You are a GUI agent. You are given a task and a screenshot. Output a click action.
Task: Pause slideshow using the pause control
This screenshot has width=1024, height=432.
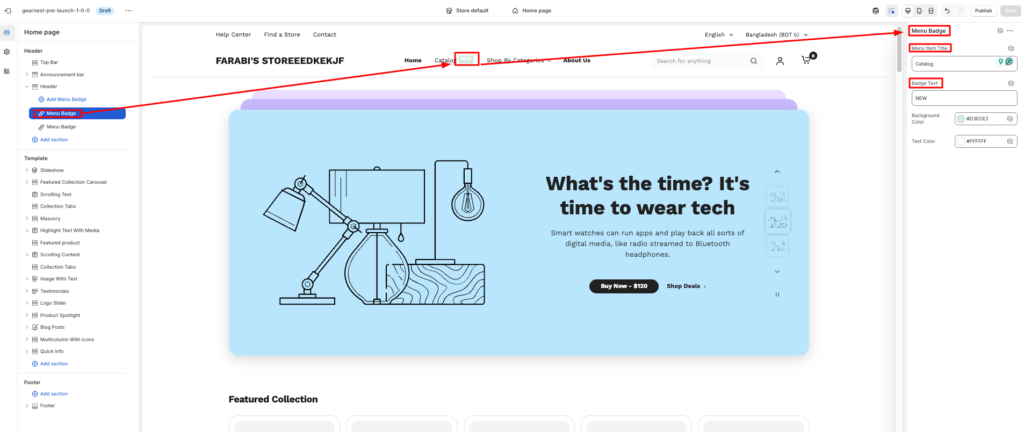[x=777, y=294]
